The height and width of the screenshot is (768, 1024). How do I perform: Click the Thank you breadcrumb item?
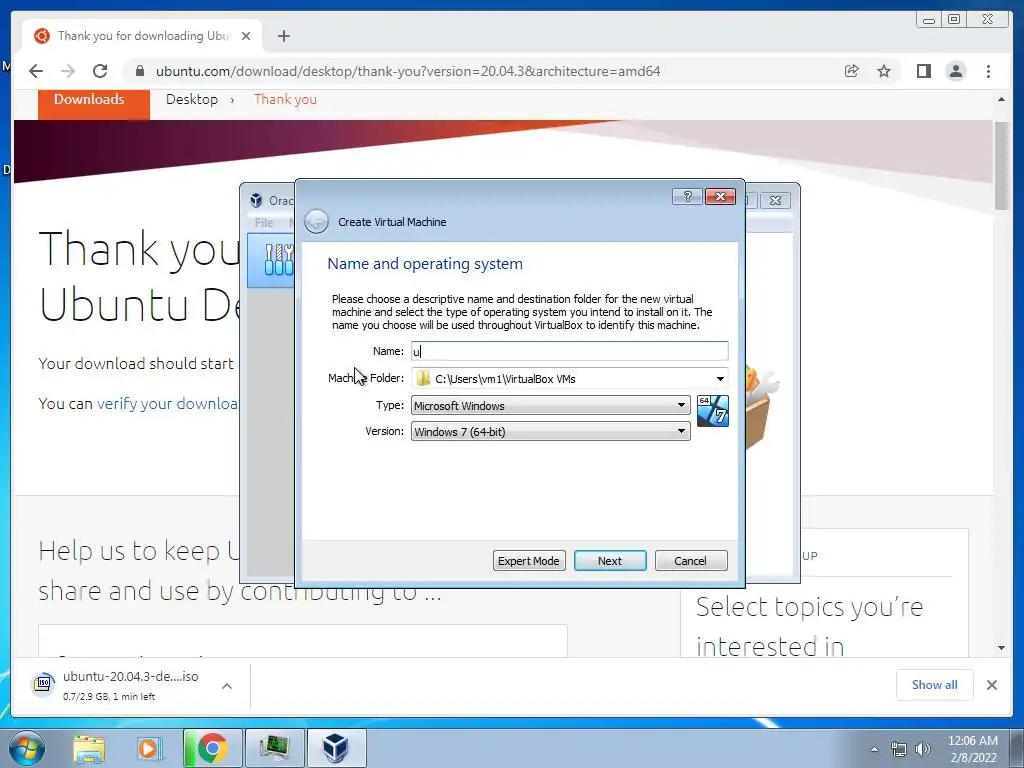(285, 99)
